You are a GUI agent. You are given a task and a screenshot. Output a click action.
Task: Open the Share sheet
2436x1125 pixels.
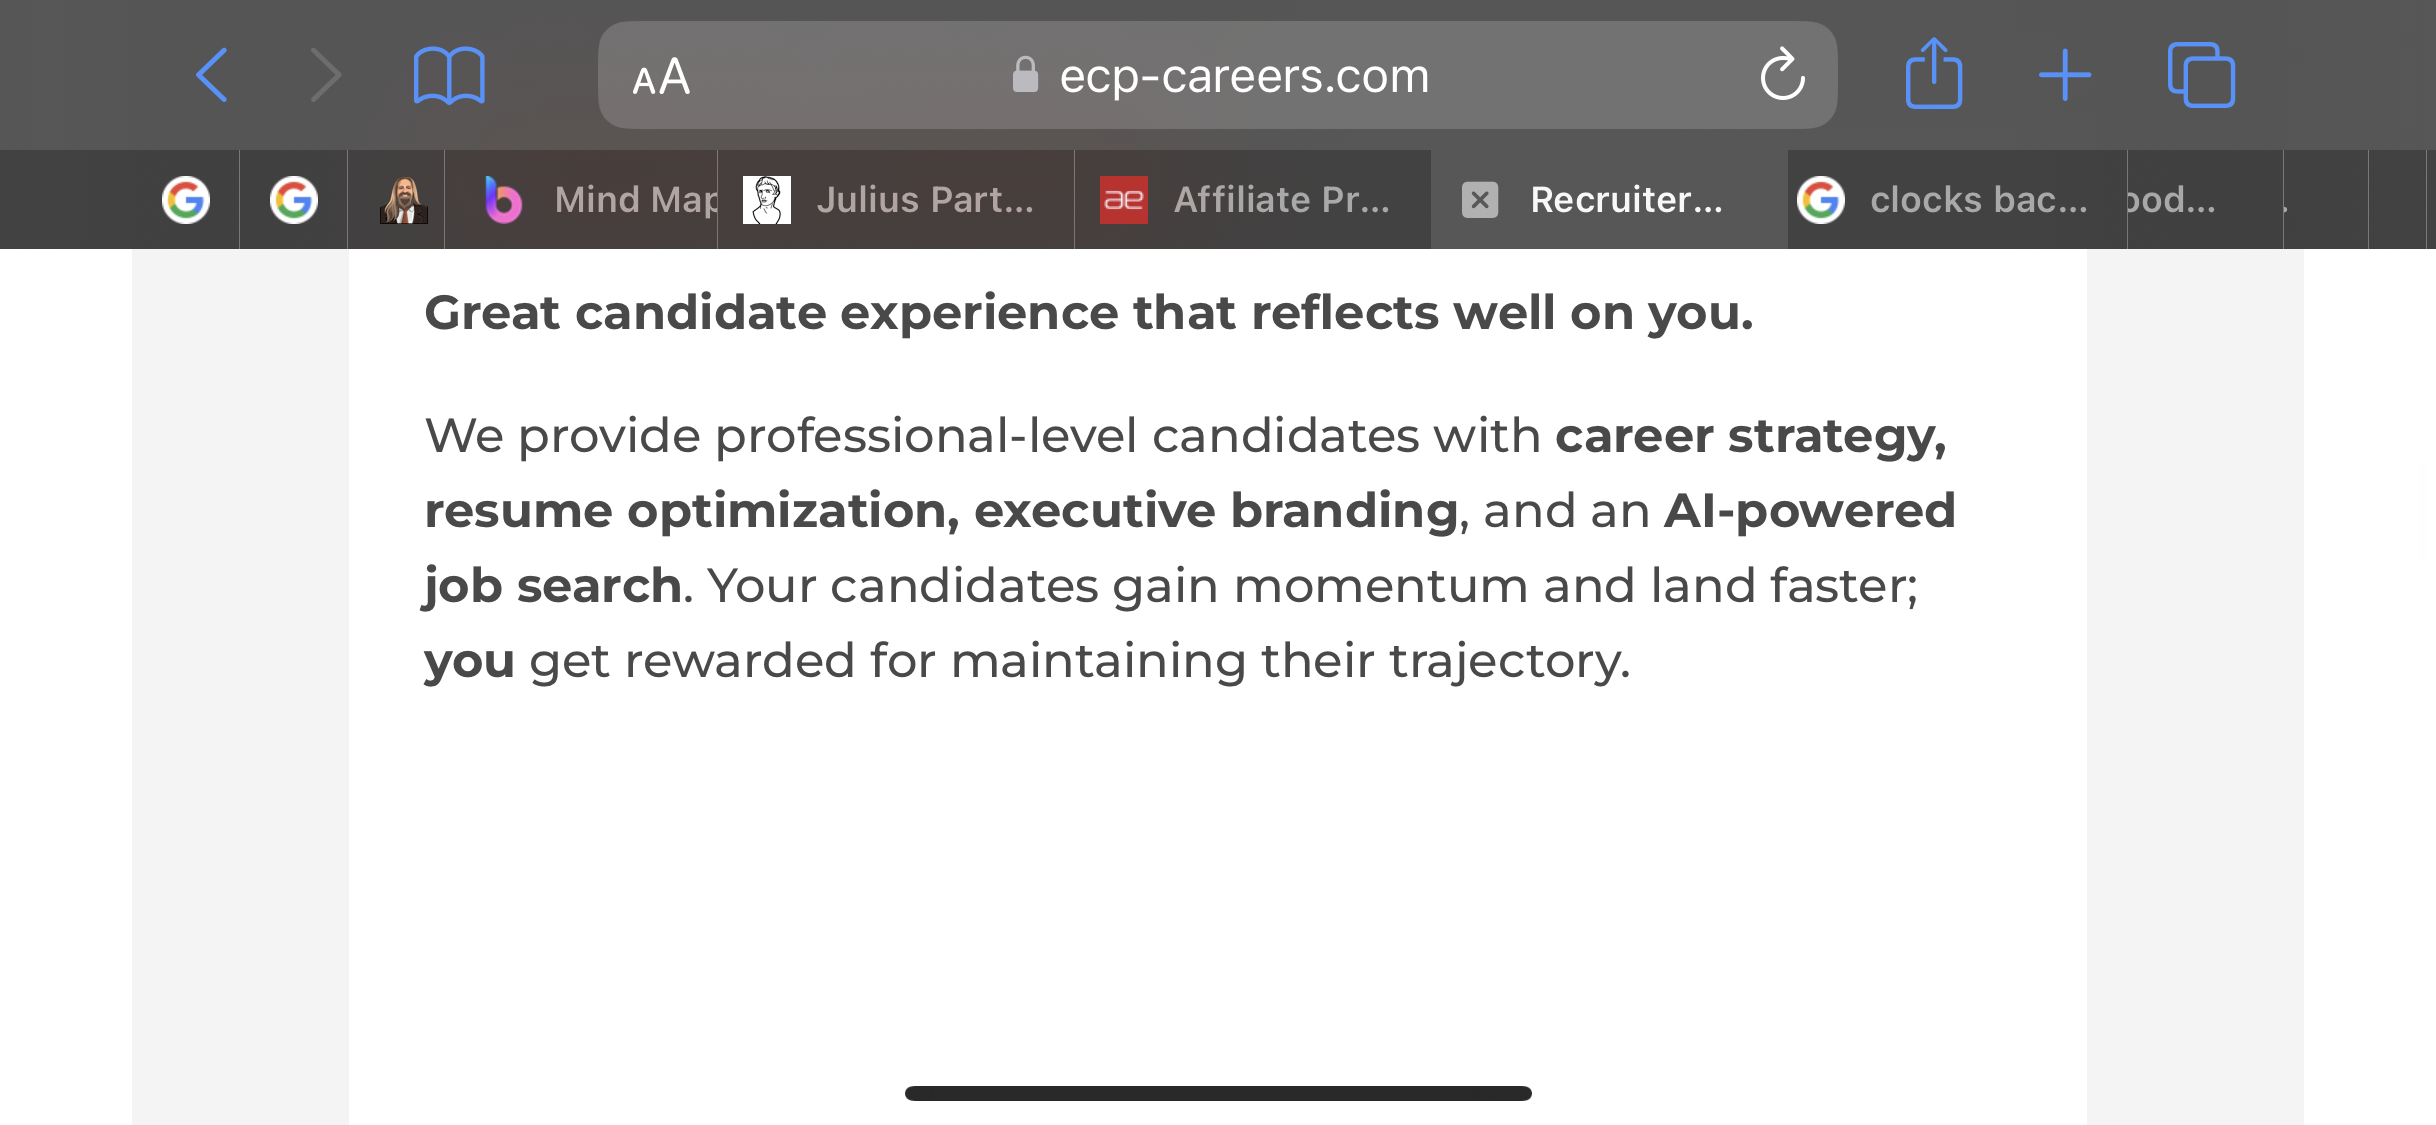(1933, 73)
